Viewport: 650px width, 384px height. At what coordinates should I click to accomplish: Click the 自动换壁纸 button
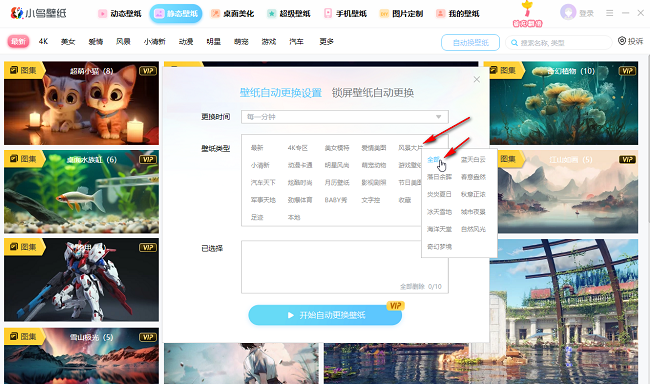(x=471, y=43)
